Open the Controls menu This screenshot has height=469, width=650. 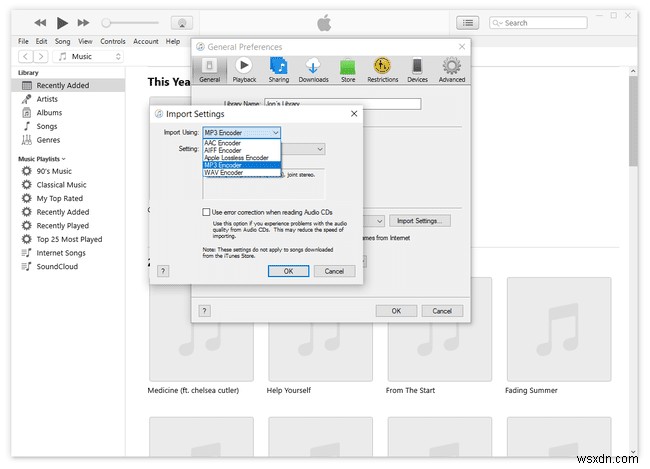[x=113, y=41]
